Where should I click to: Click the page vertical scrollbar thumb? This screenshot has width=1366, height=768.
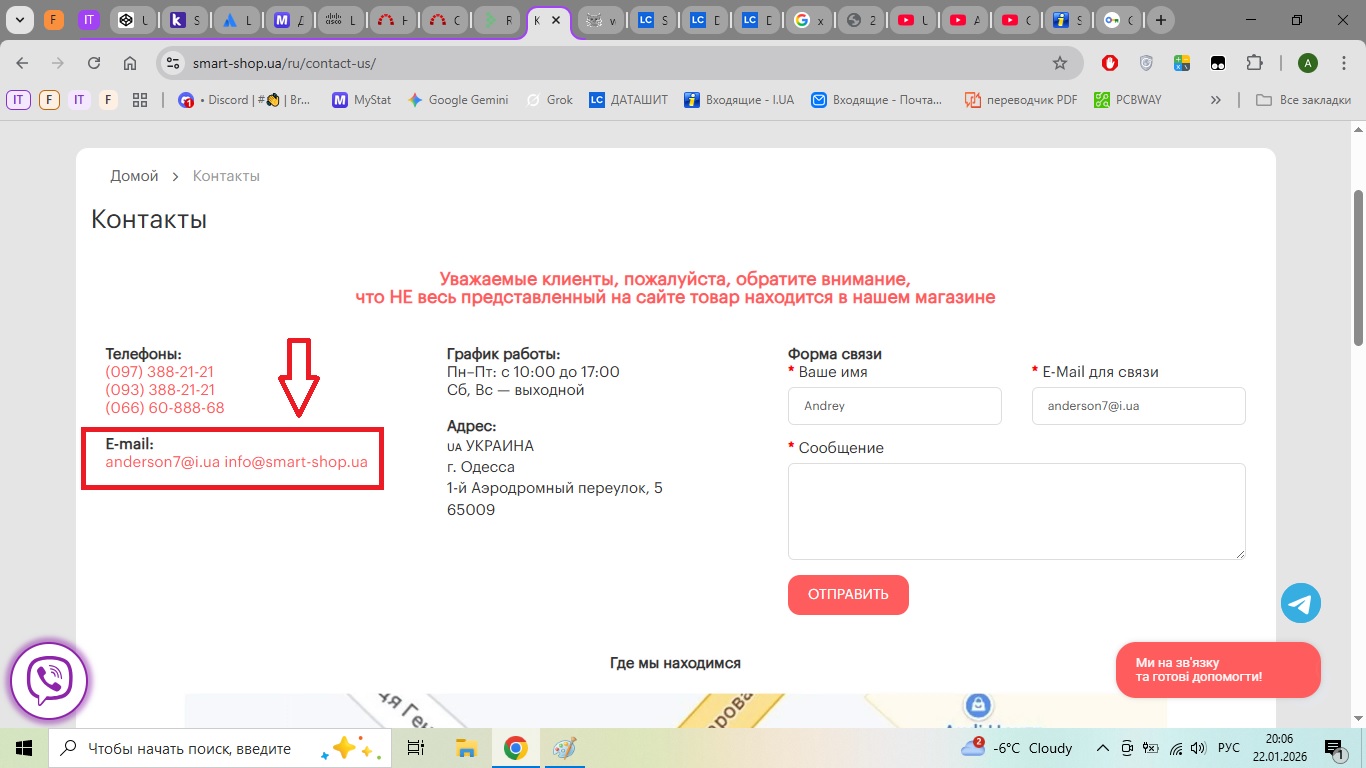point(1357,268)
